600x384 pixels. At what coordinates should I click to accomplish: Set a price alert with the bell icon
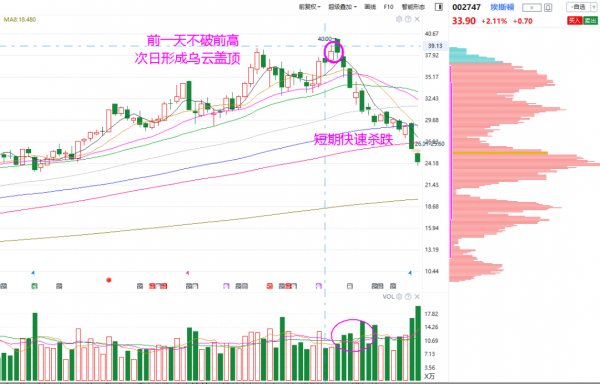(x=548, y=8)
